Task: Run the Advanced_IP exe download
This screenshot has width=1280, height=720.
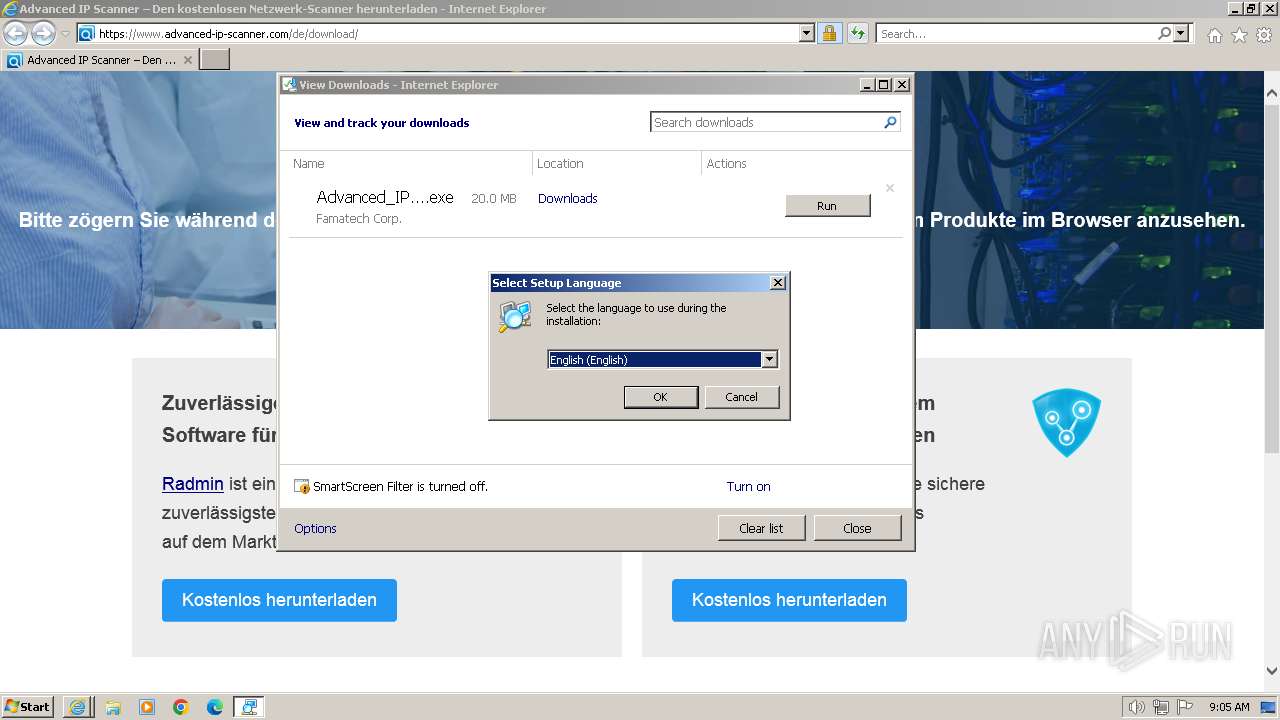Action: (x=827, y=205)
